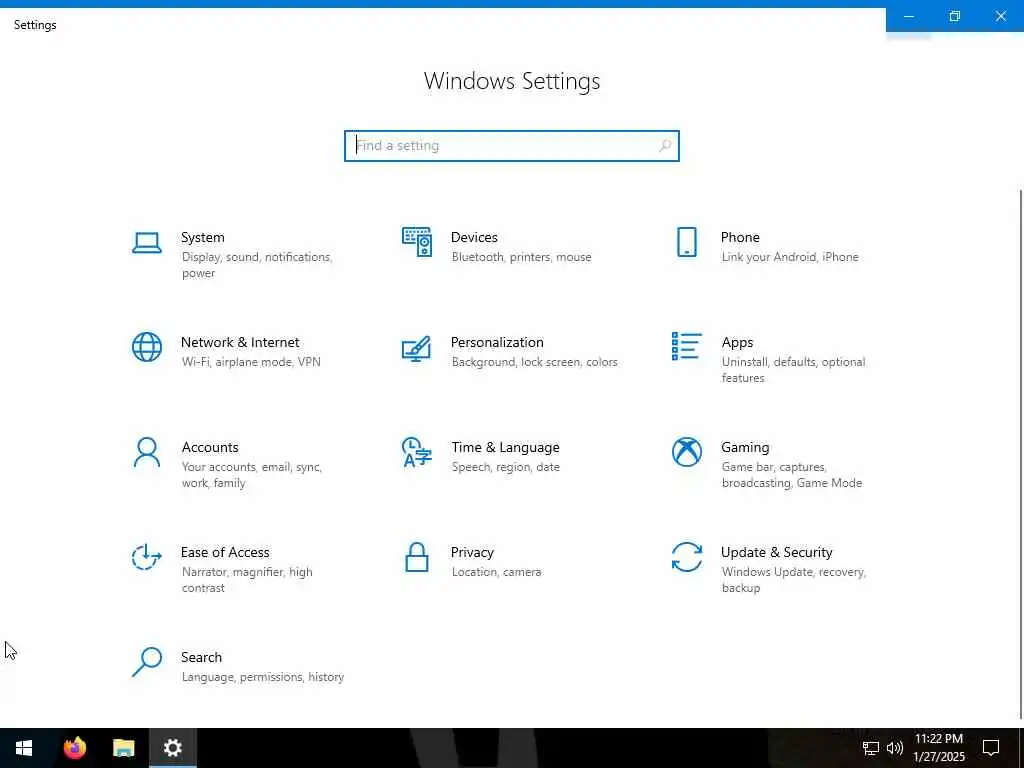Click the Ease of Access icon
Screen dimensions: 1024x768
pos(146,557)
